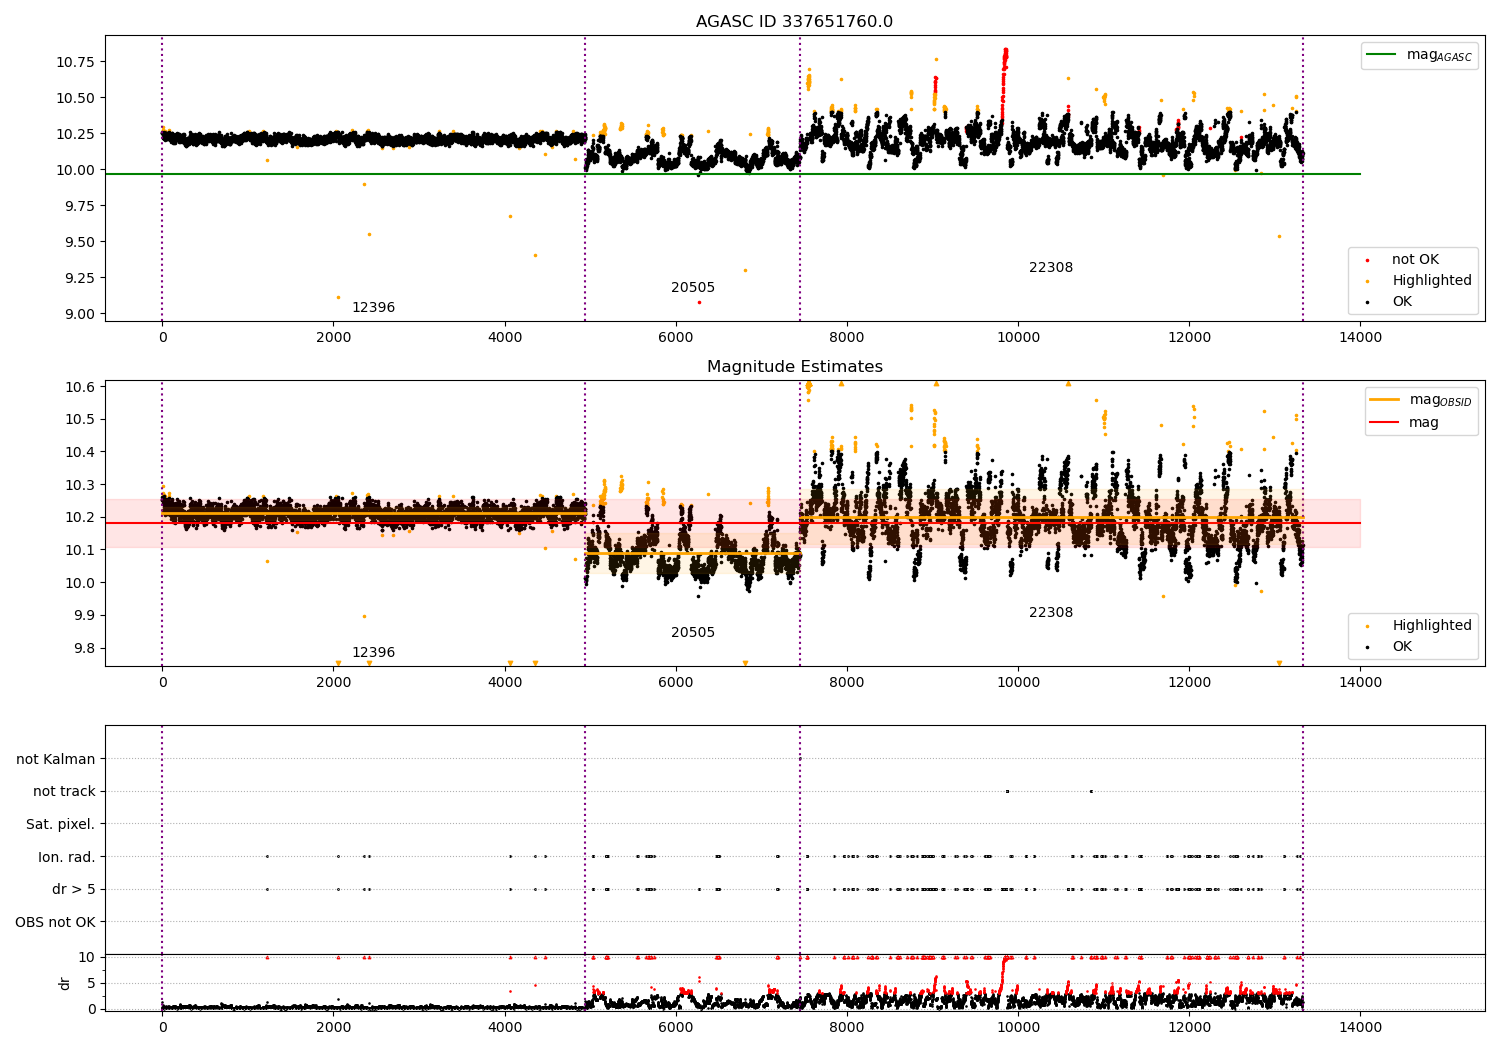Click the "dr" axis label in bottom plot

coord(65,983)
